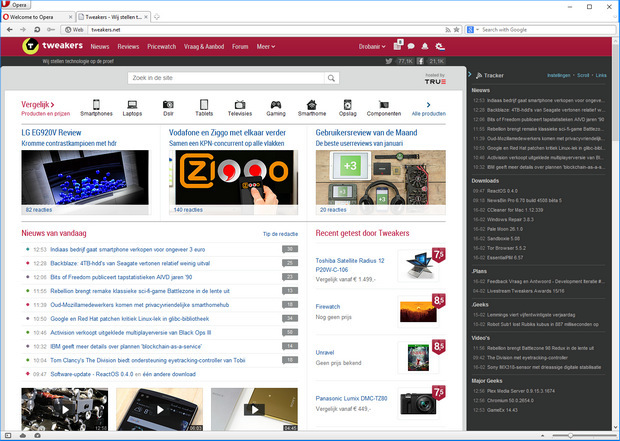This screenshot has width=620, height=441.
Task: Bookmark the page with the star icon
Action: [x=456, y=30]
